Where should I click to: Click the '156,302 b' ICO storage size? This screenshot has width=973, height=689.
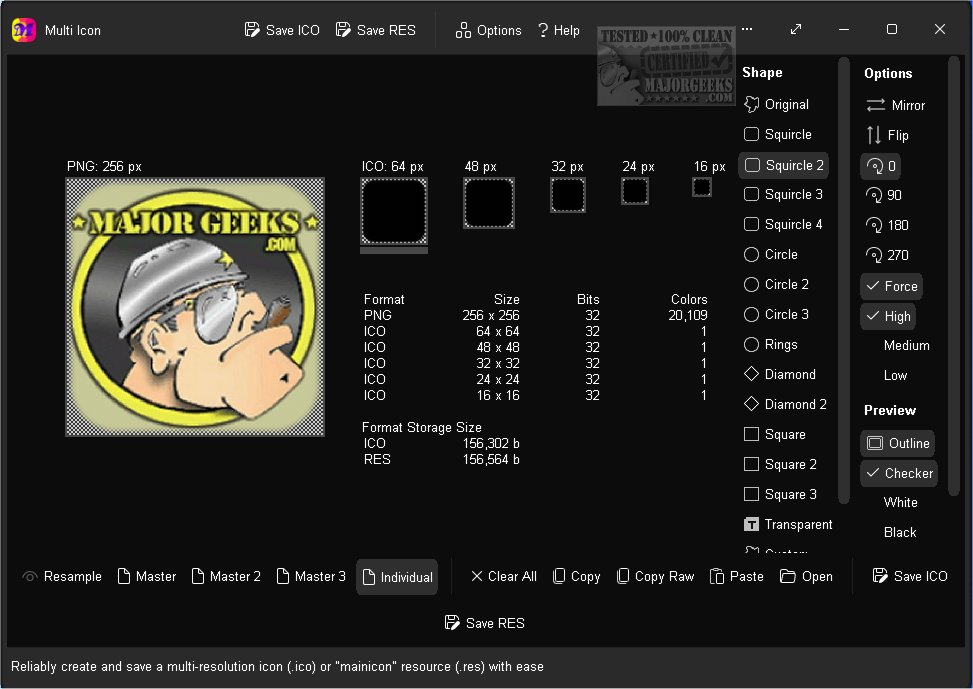(491, 443)
